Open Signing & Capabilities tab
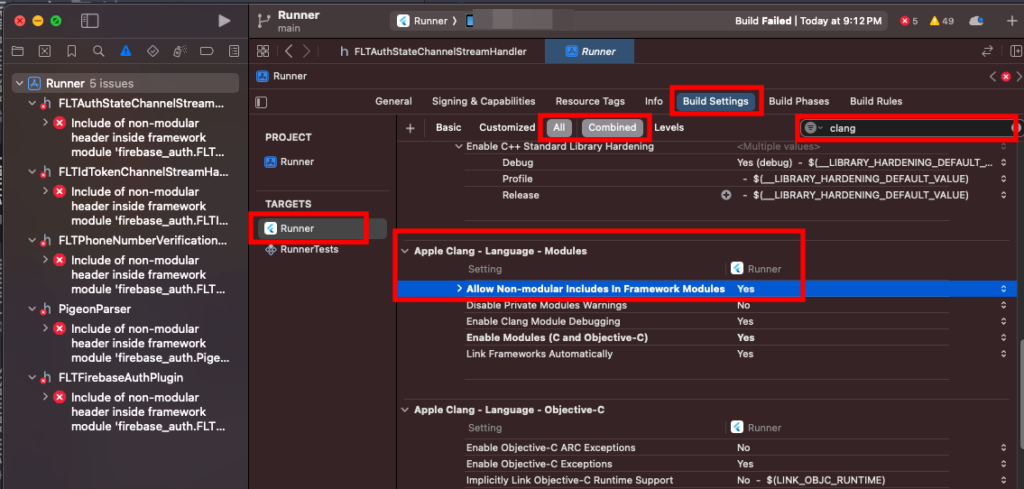 tap(483, 101)
